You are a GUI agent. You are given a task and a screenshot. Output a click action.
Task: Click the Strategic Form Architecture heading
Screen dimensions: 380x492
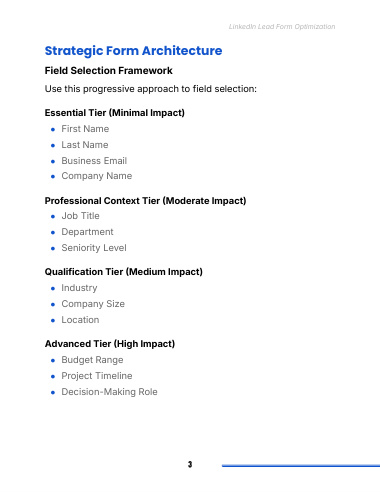(133, 51)
